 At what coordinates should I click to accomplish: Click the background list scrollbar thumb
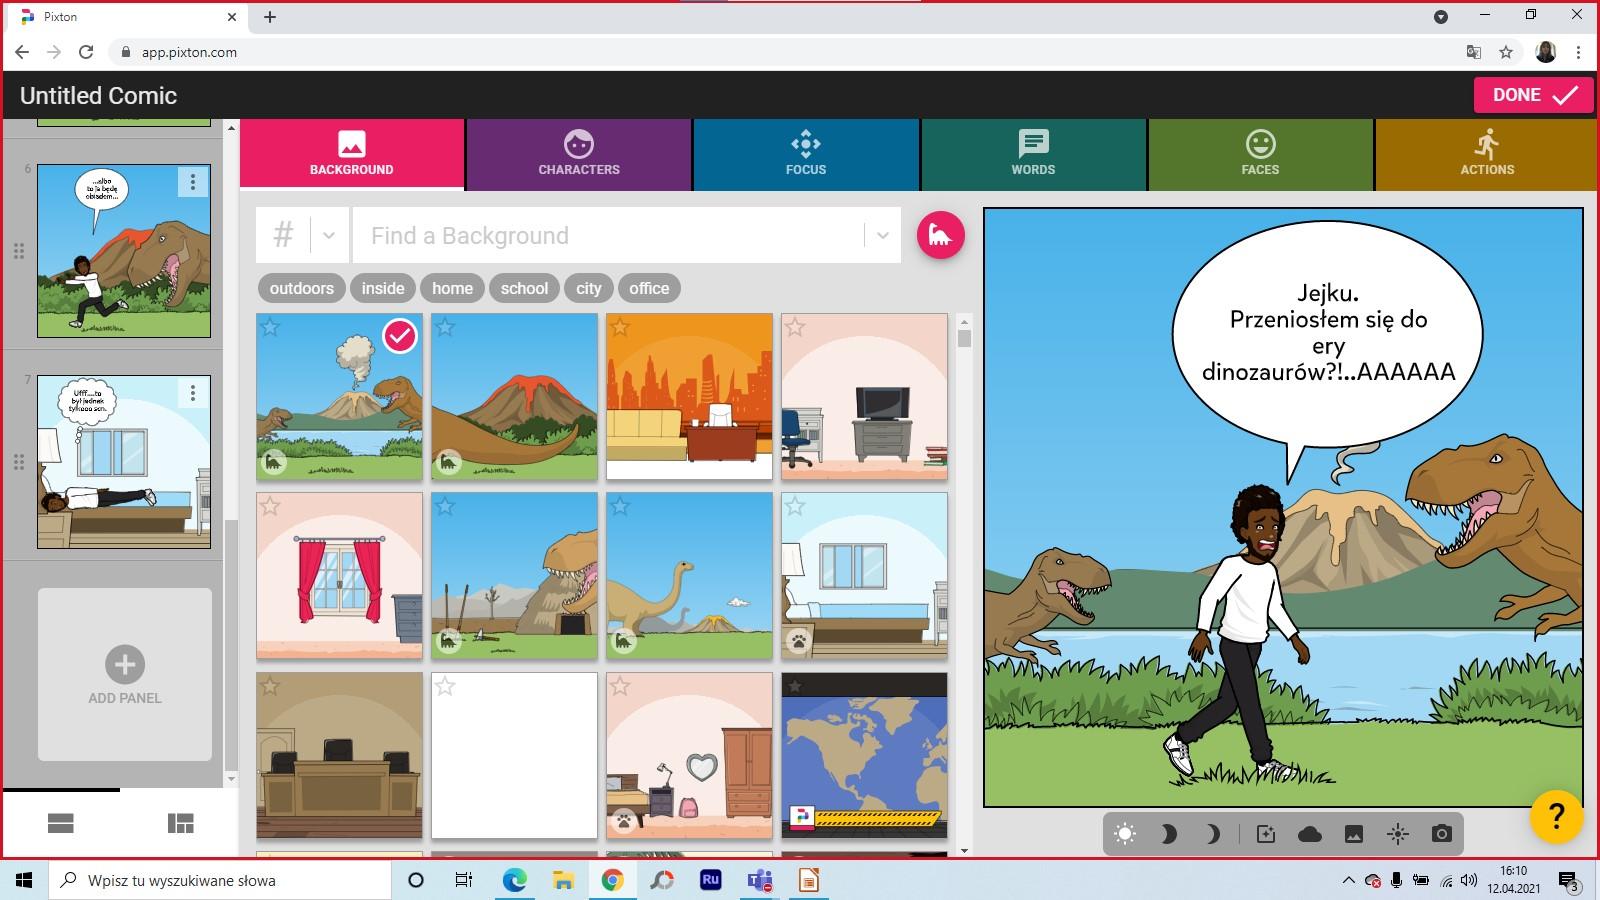tap(964, 338)
